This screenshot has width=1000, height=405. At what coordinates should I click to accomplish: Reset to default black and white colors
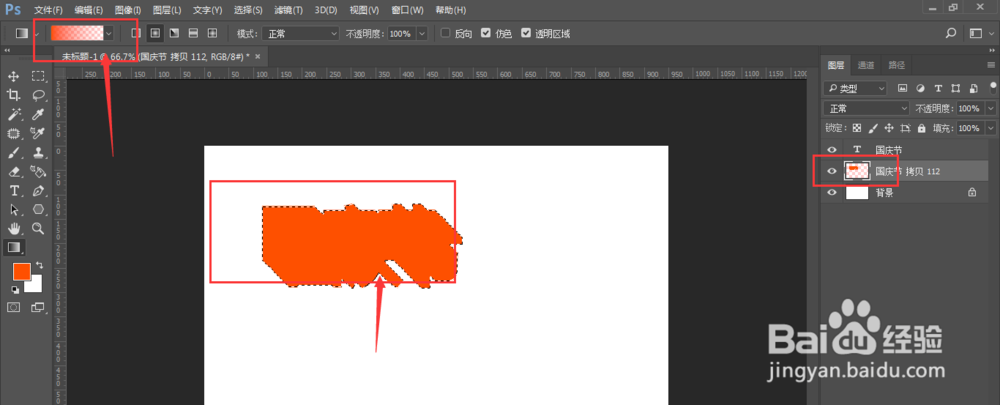[15, 289]
